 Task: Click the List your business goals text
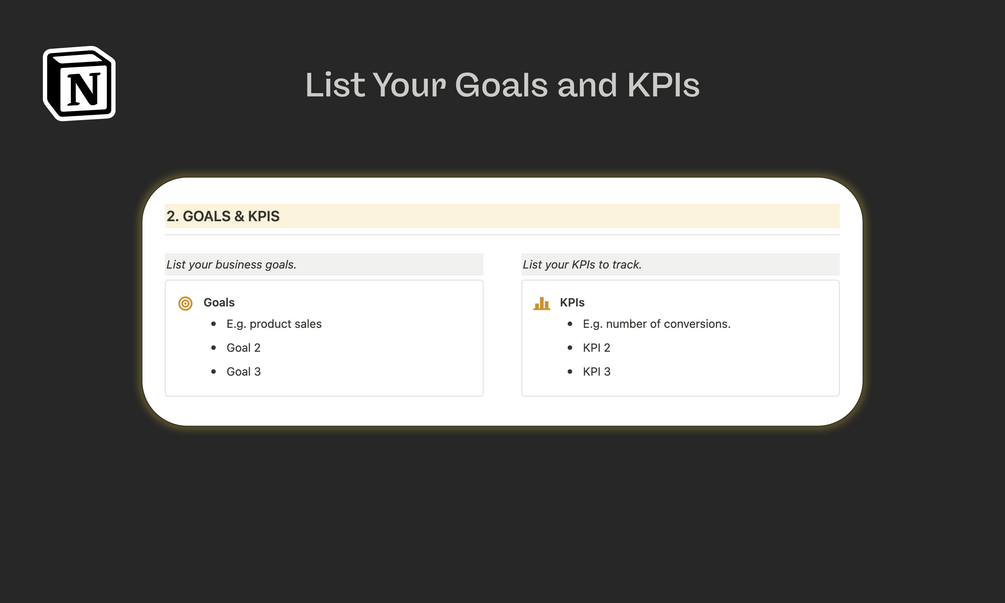(x=231, y=265)
